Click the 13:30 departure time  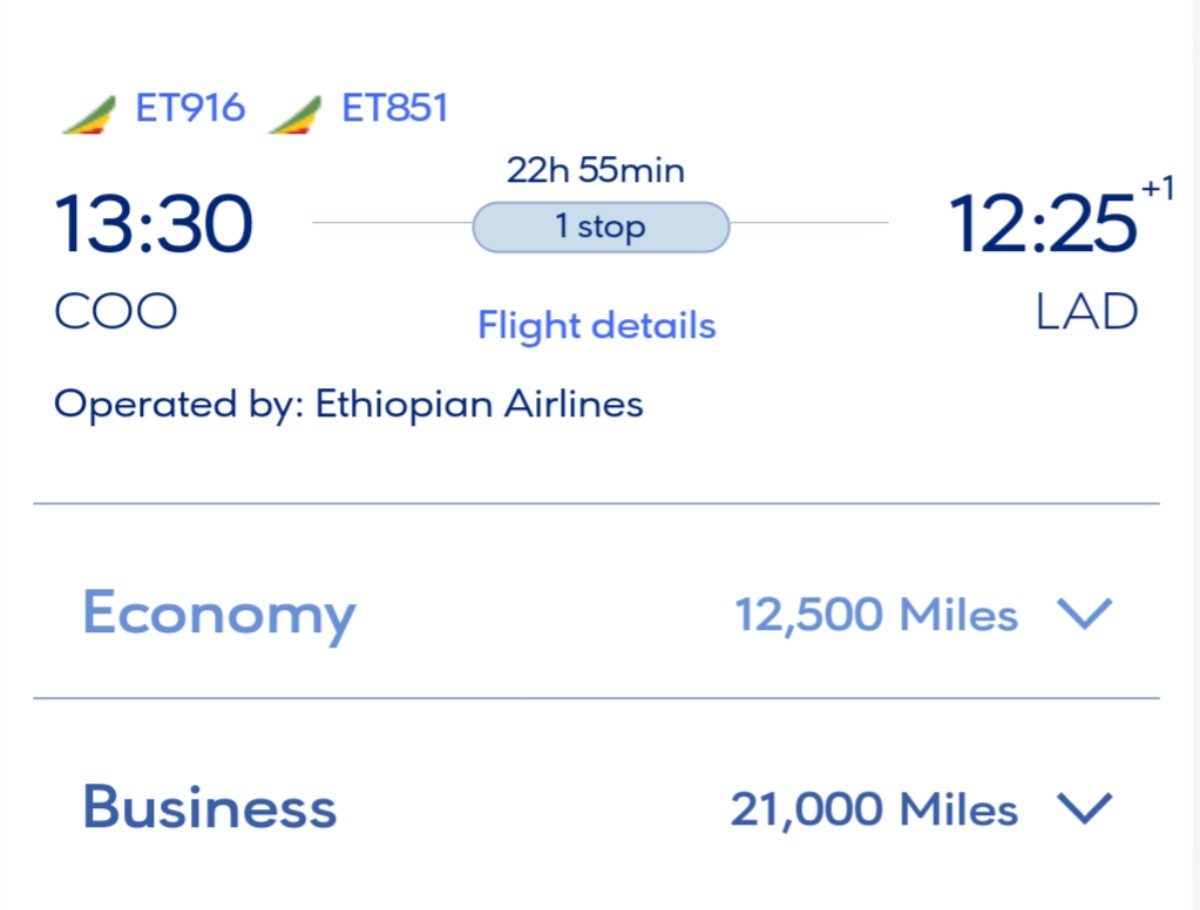point(154,225)
